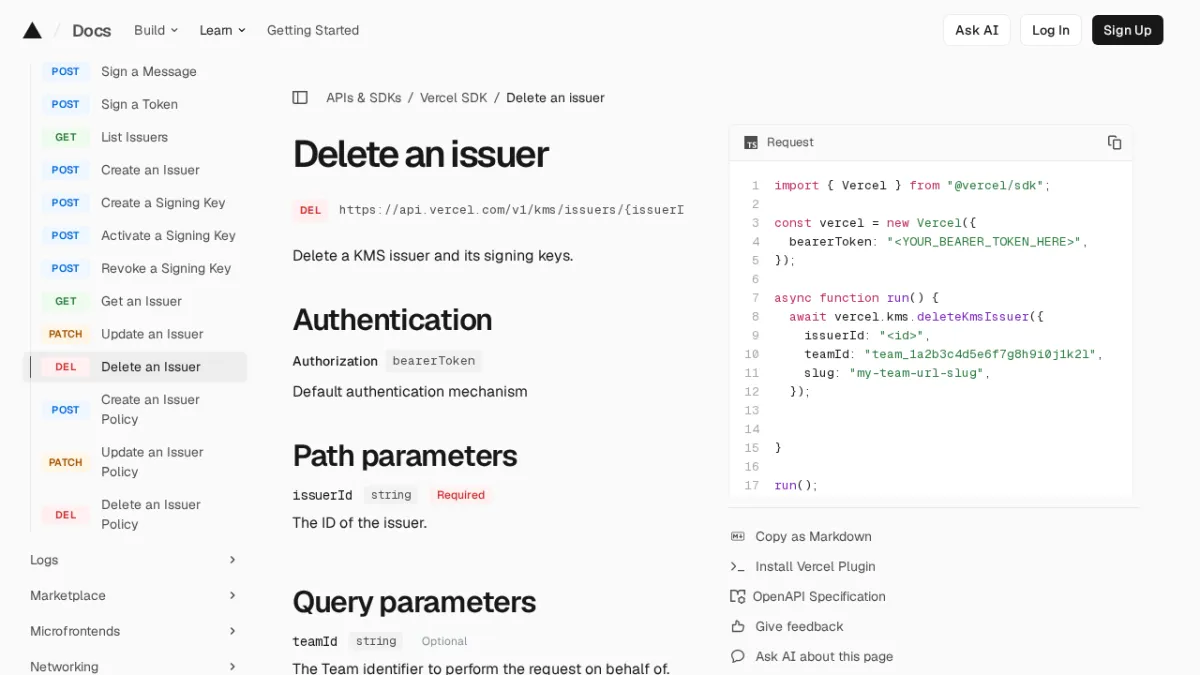The image size is (1200, 675).
Task: Click the TypeScript file icon in Request header
Action: pyautogui.click(x=751, y=143)
